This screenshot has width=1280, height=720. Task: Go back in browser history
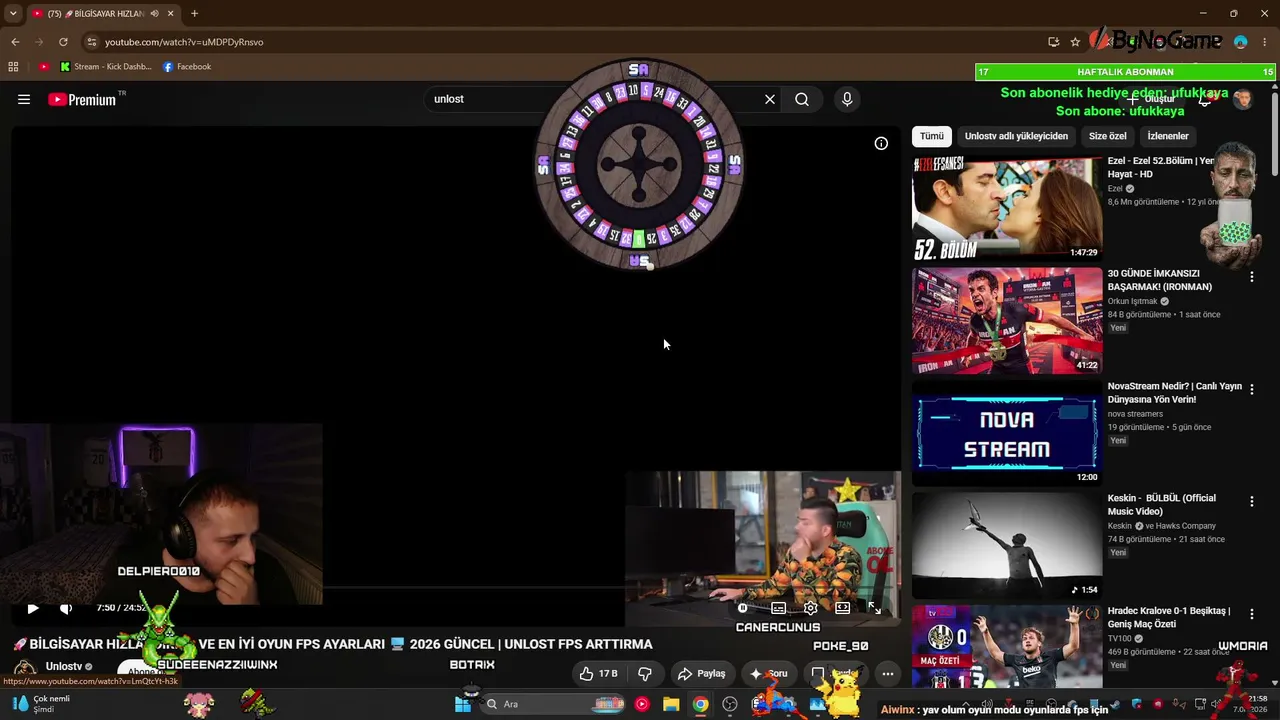click(15, 42)
